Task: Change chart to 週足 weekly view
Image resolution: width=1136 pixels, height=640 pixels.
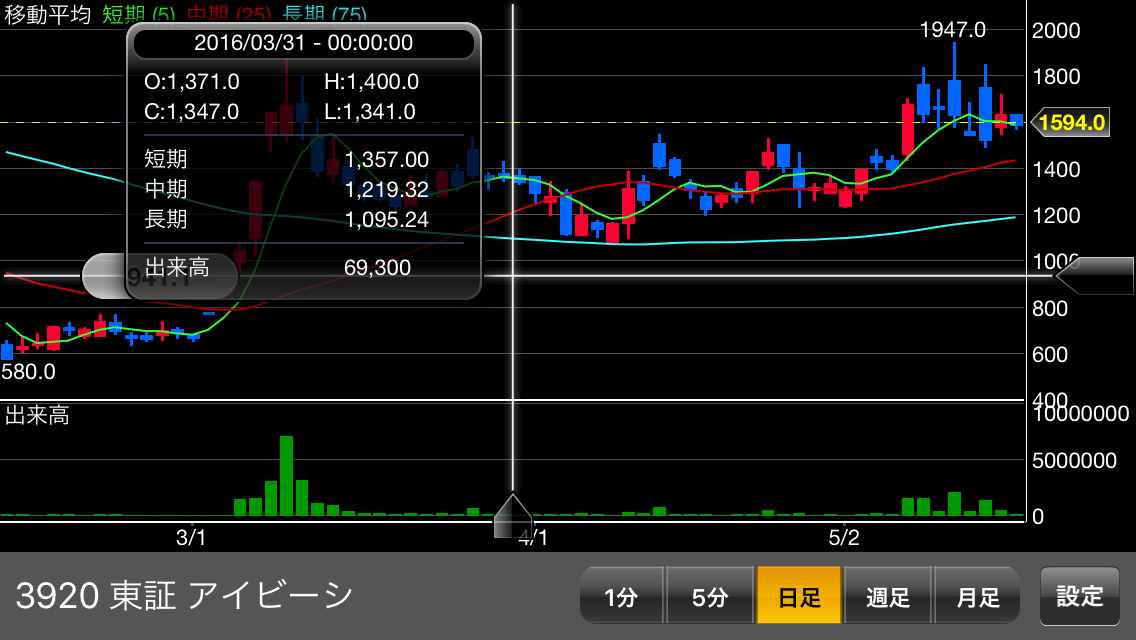Action: (x=888, y=597)
